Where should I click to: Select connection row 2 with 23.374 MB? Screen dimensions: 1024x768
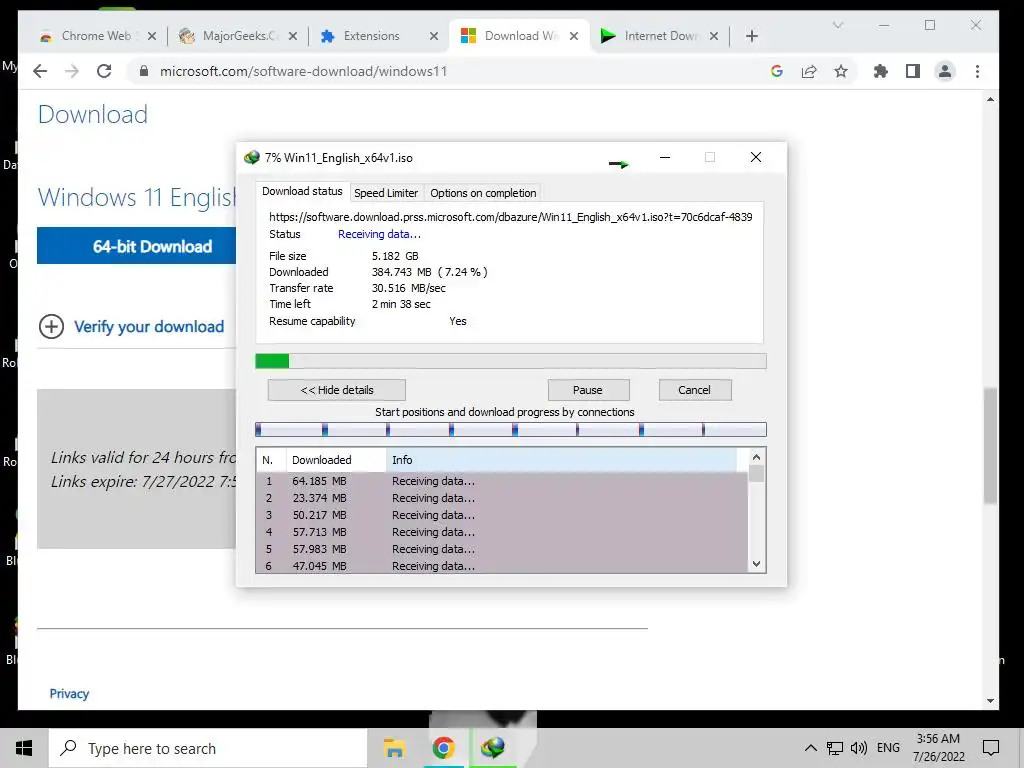[502, 498]
